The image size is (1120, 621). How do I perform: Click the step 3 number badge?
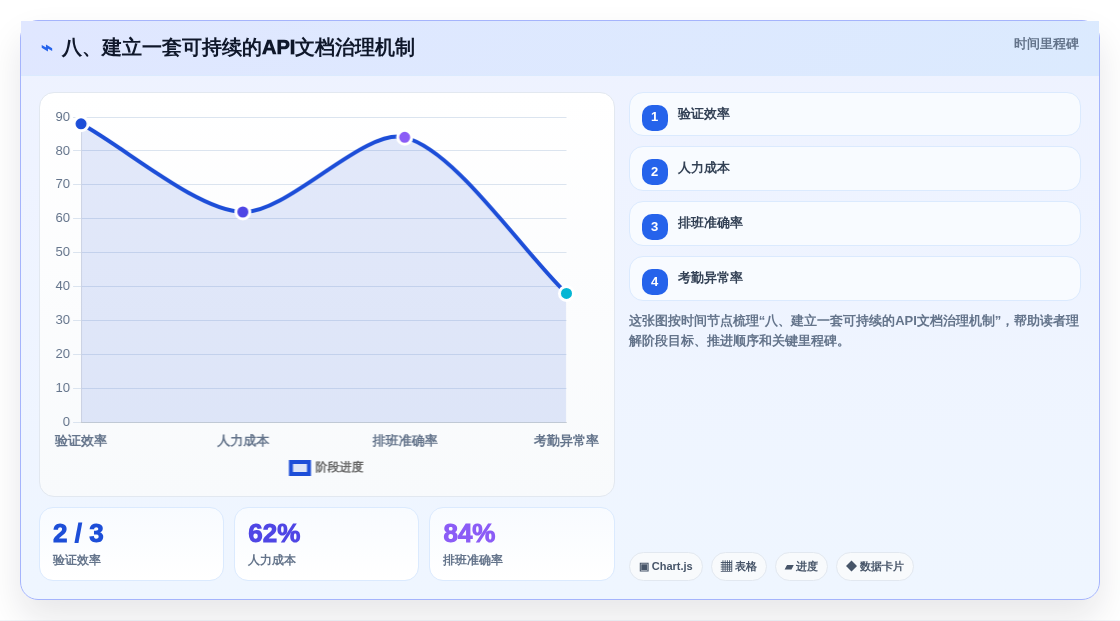[654, 227]
